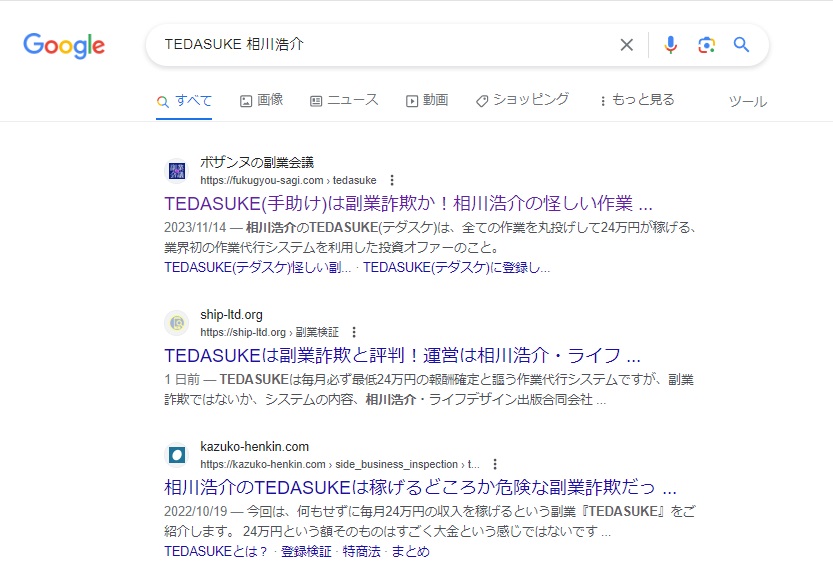Clear the search box text
Screen dimensions: 833x575
tap(627, 45)
